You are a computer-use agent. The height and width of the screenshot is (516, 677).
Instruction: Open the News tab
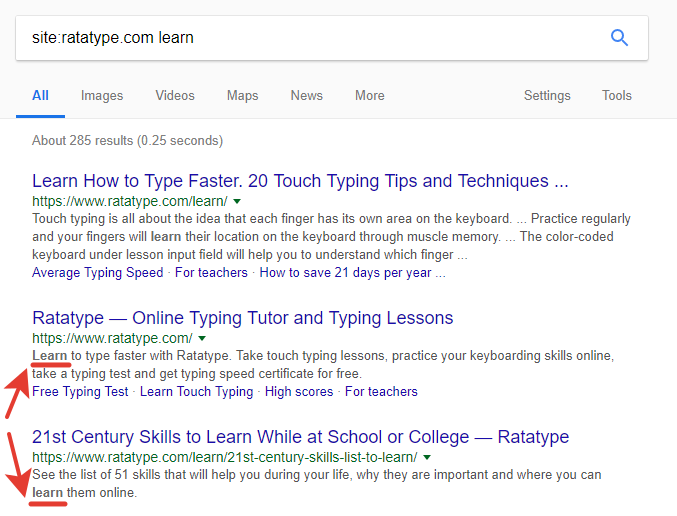307,95
